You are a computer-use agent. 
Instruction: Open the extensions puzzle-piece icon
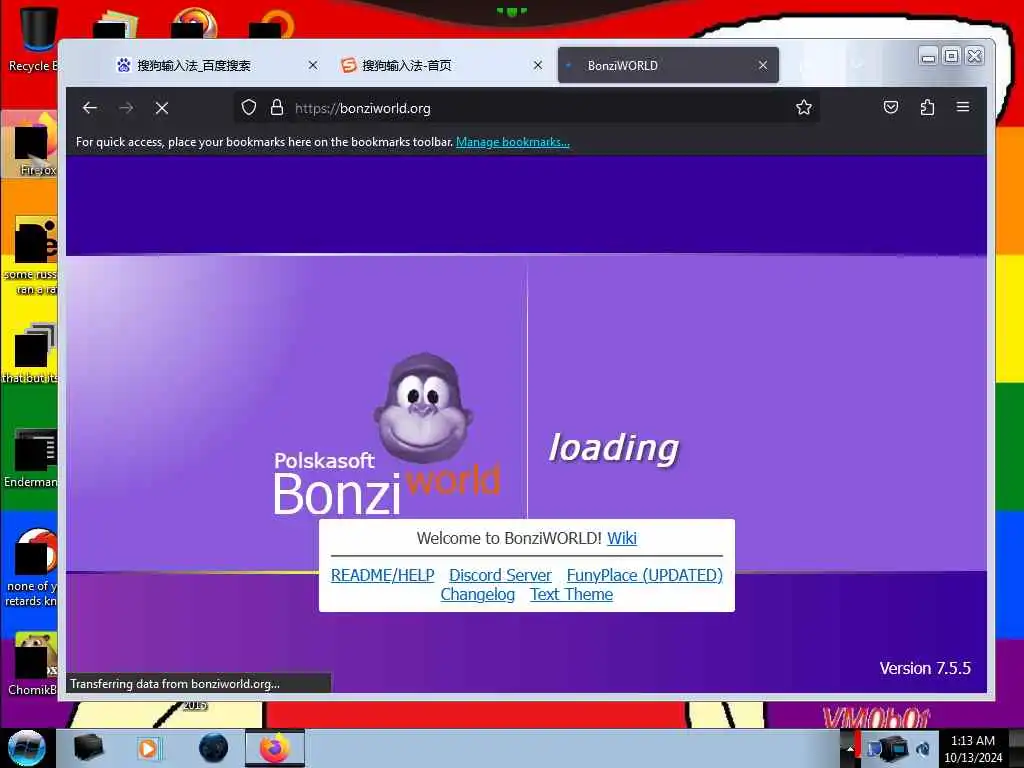(927, 107)
